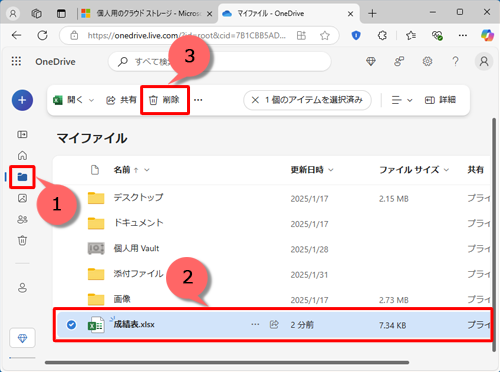
Task: Open the rewards icon in OneDrive header
Action: [x=399, y=61]
